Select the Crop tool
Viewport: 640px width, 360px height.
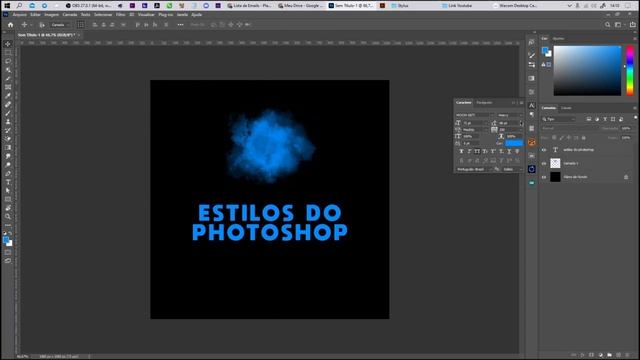point(8,78)
